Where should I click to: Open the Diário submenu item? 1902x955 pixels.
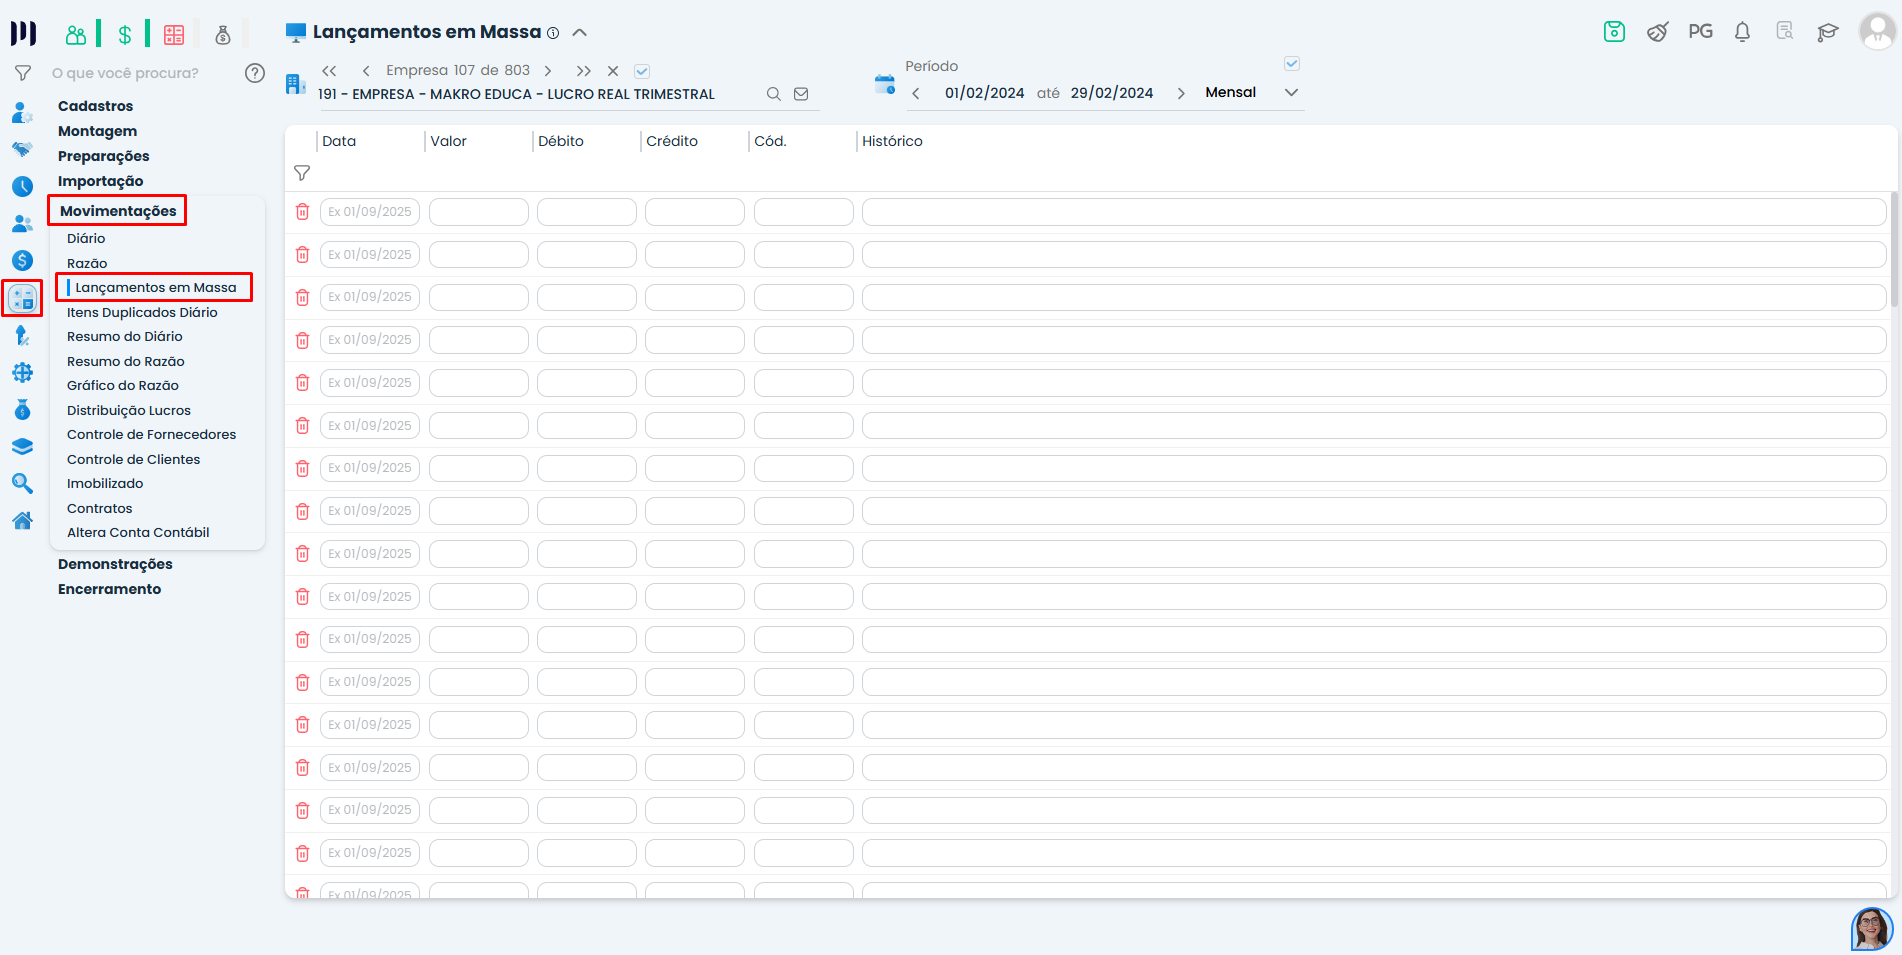[86, 238]
